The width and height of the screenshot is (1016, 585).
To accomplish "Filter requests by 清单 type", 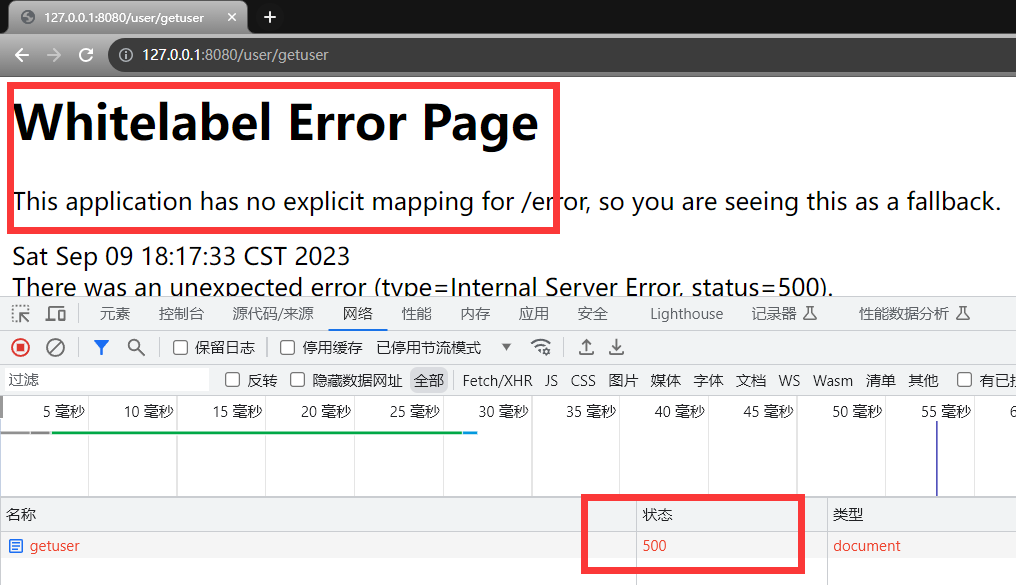I will coord(881,381).
